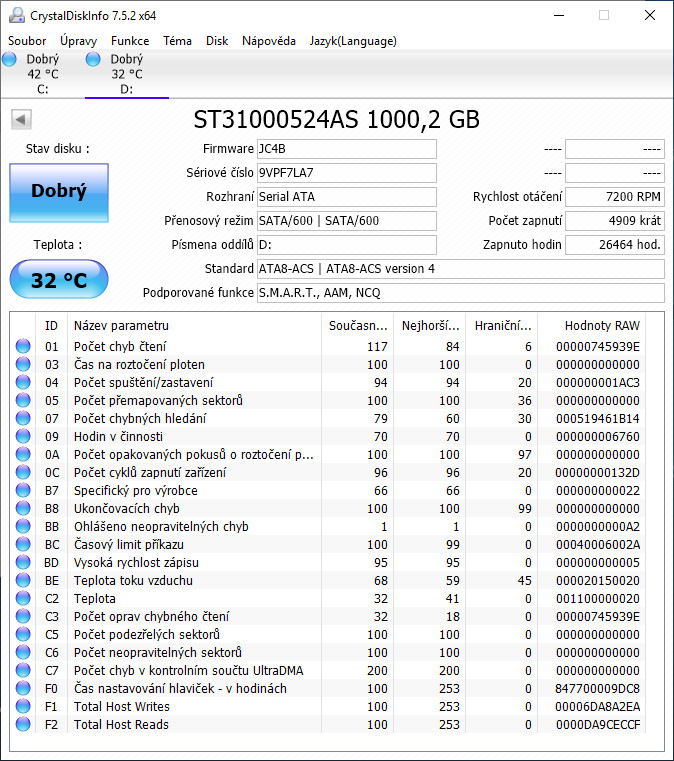
Task: Click the status orb for drive D:
Action: point(94,60)
